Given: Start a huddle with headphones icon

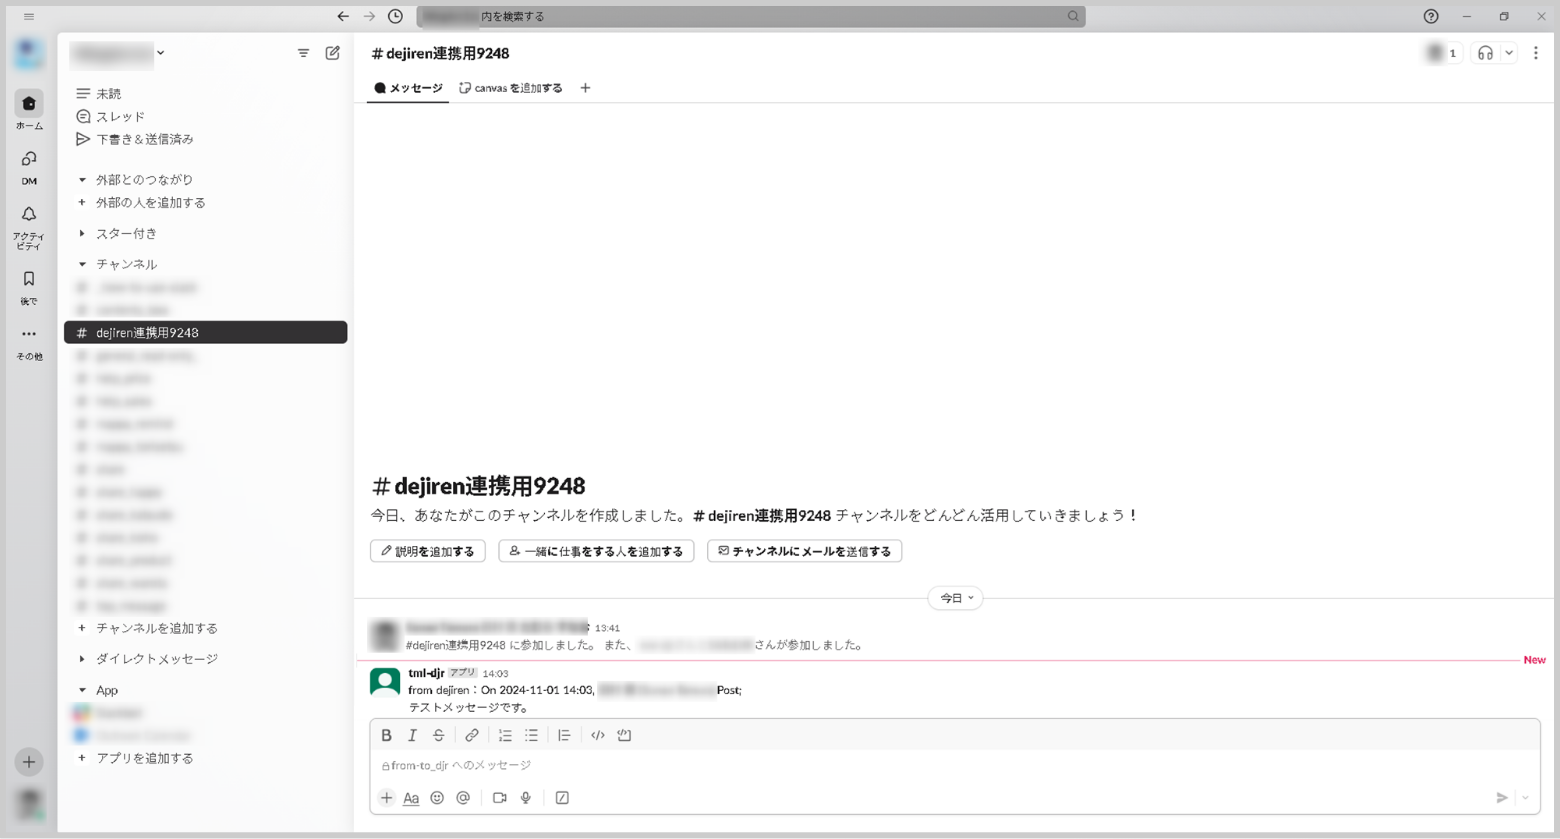Looking at the screenshot, I should tap(1485, 53).
